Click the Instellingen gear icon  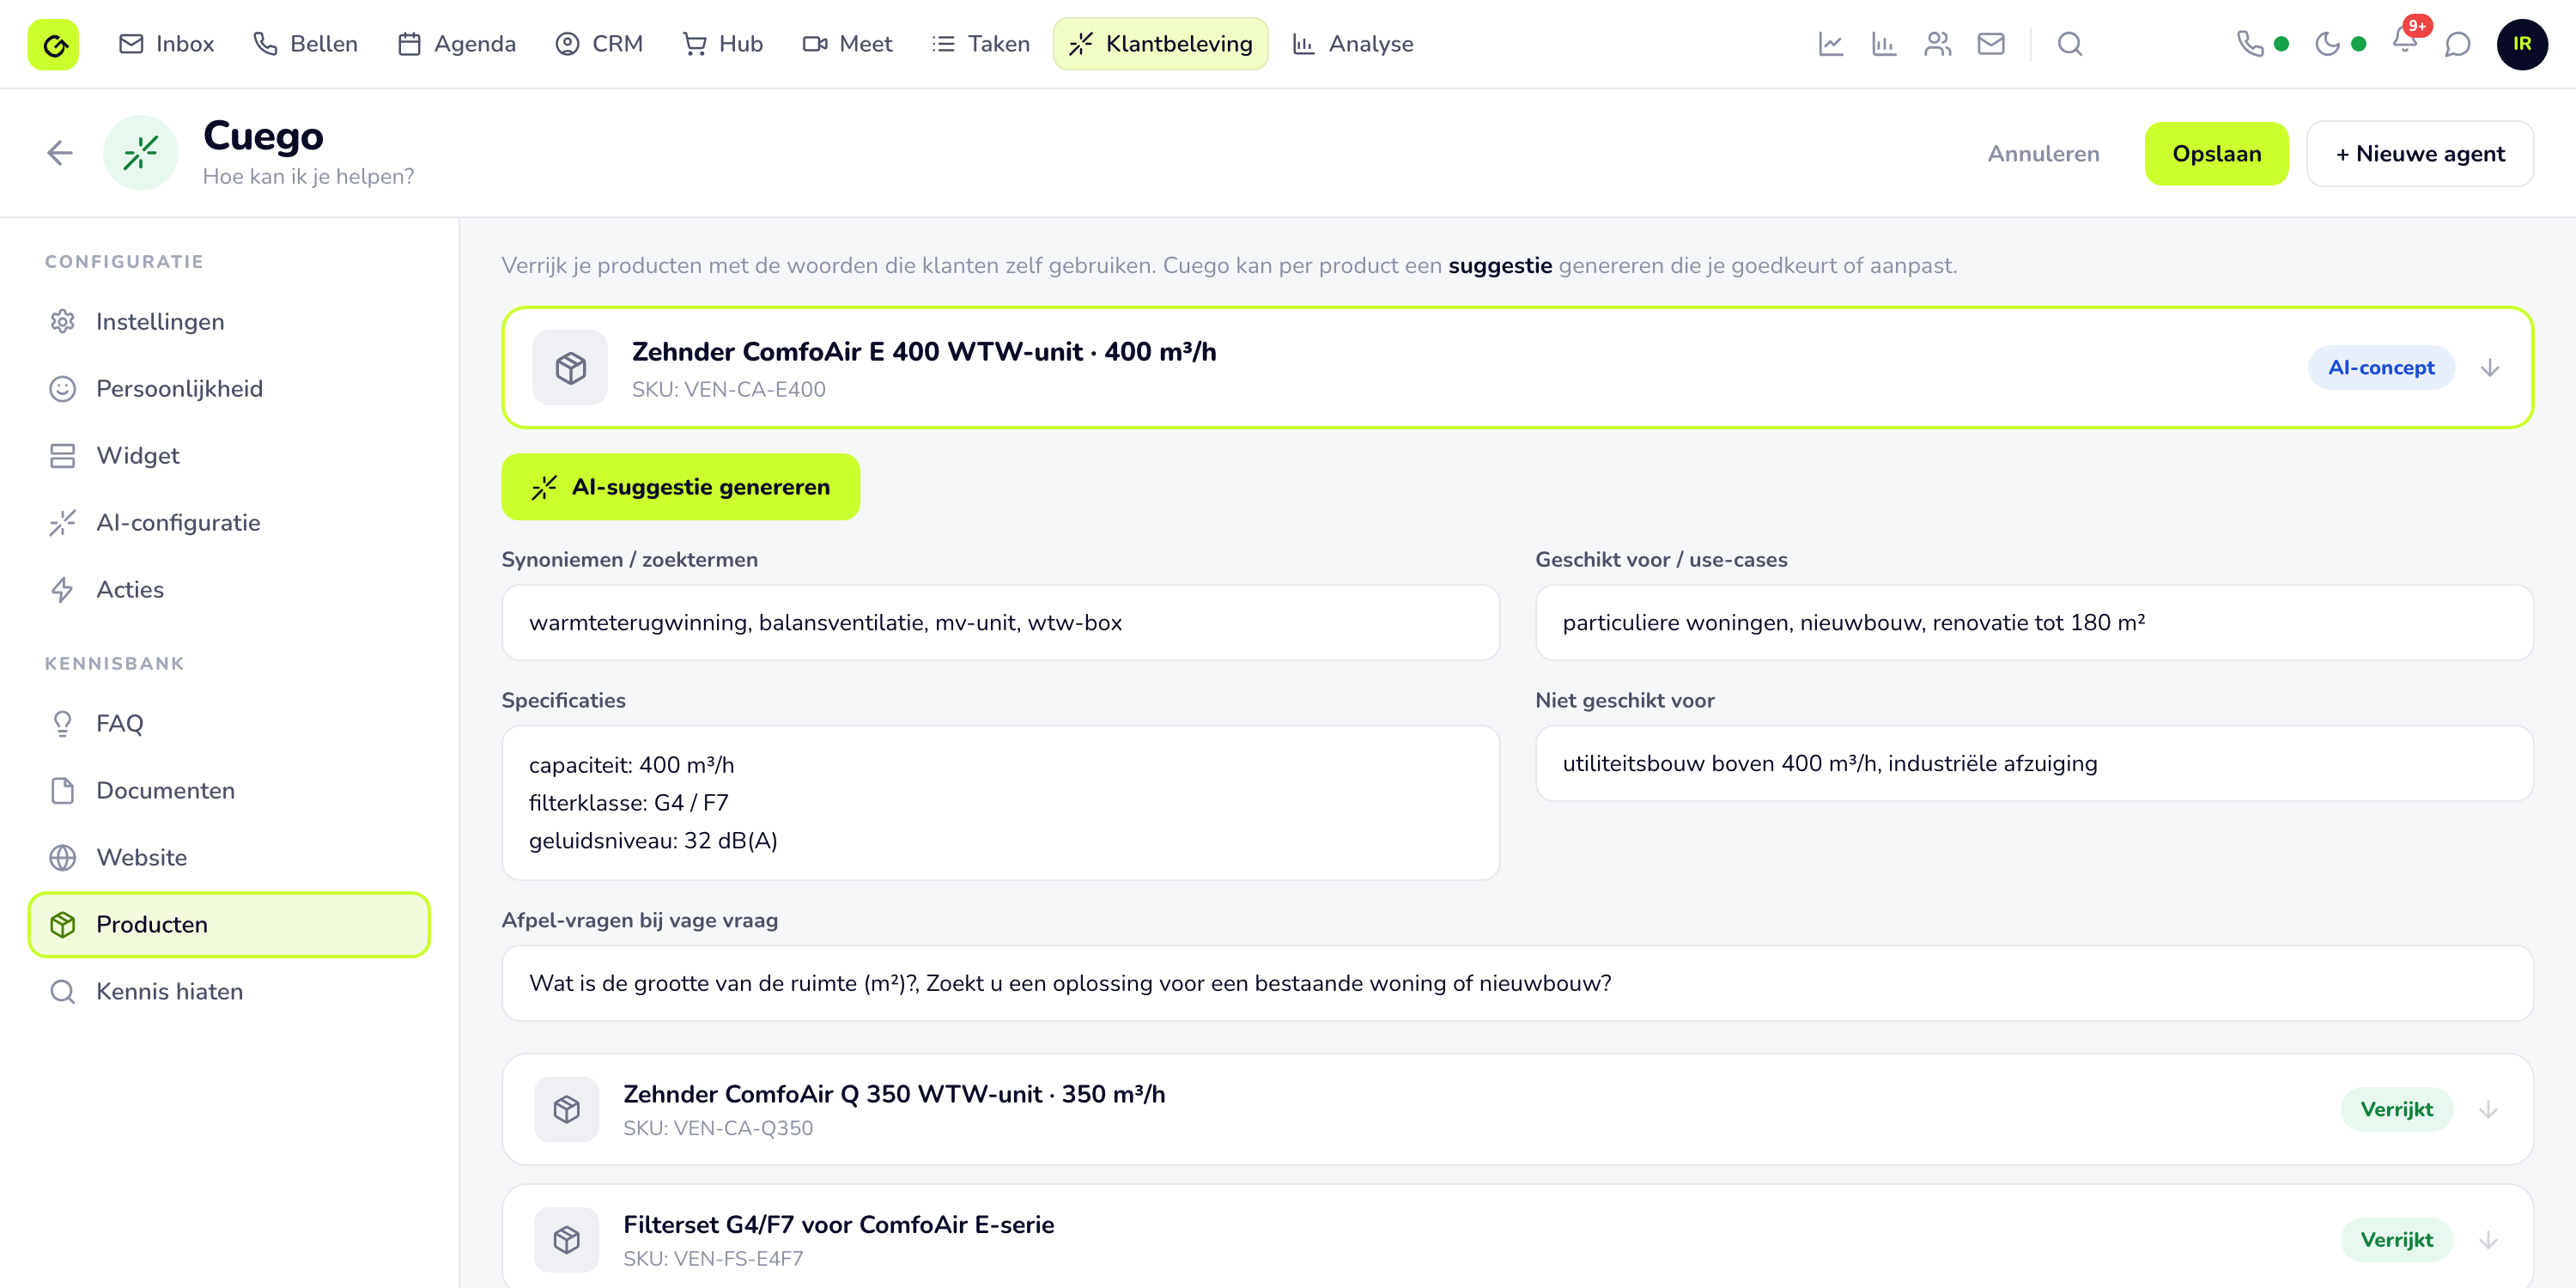pos(63,322)
